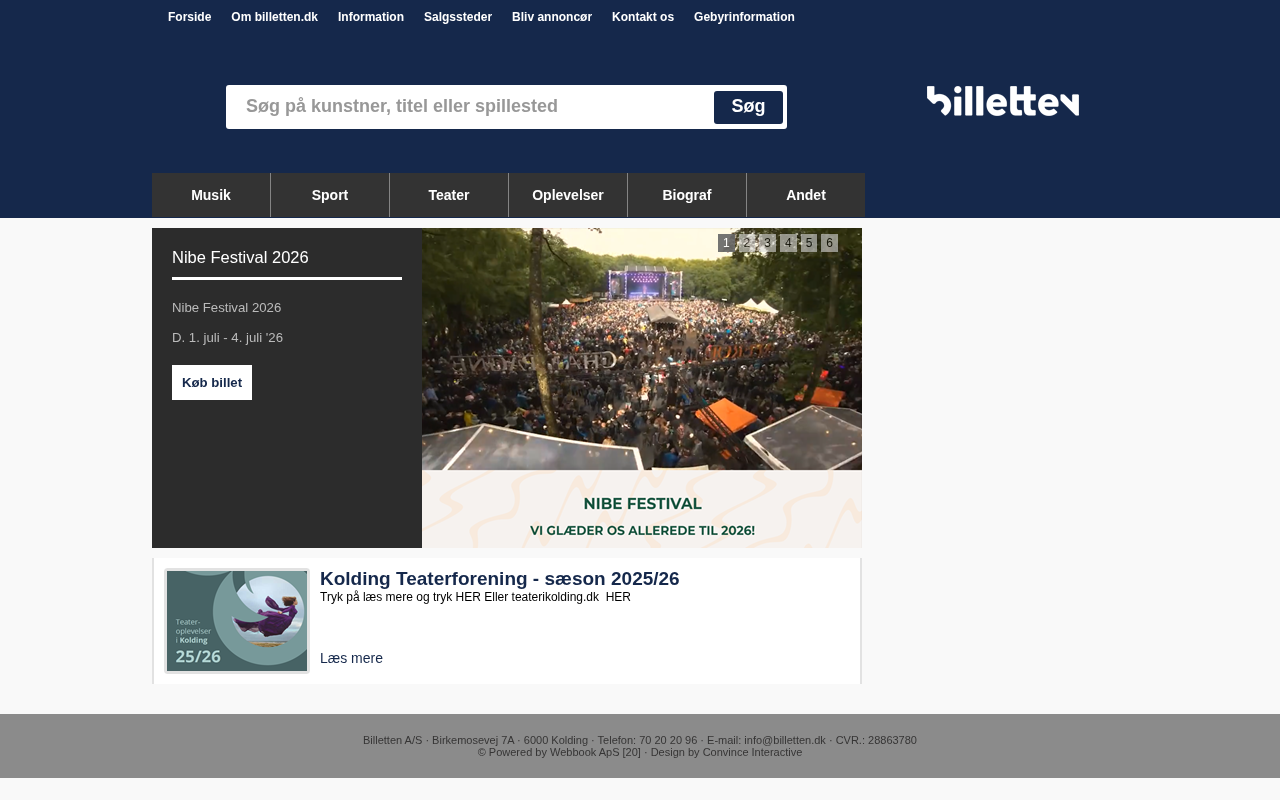Buy a Nibe Festival ticket with Køb billet
This screenshot has height=800, width=1280.
point(212,382)
